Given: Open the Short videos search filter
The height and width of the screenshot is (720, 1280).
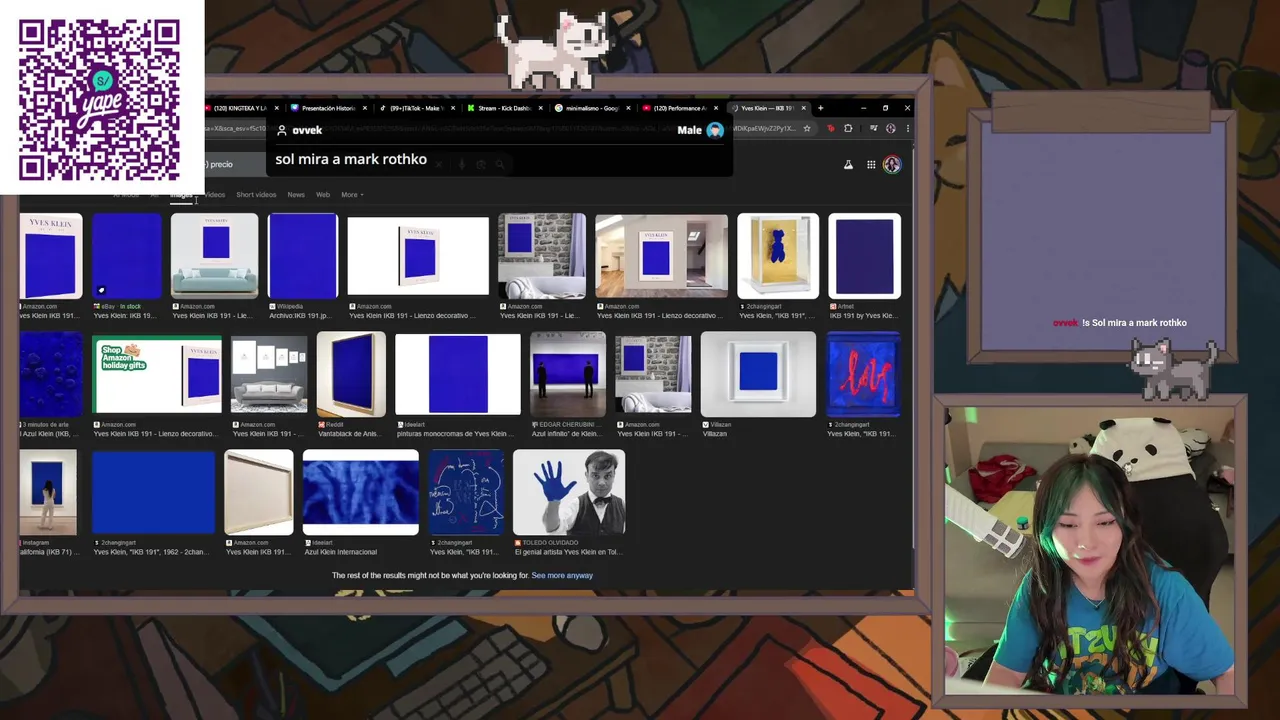Looking at the screenshot, I should (x=256, y=195).
